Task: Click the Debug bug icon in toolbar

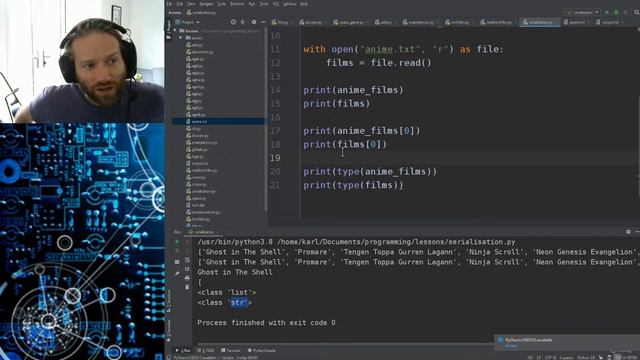Action: pyautogui.click(x=616, y=12)
